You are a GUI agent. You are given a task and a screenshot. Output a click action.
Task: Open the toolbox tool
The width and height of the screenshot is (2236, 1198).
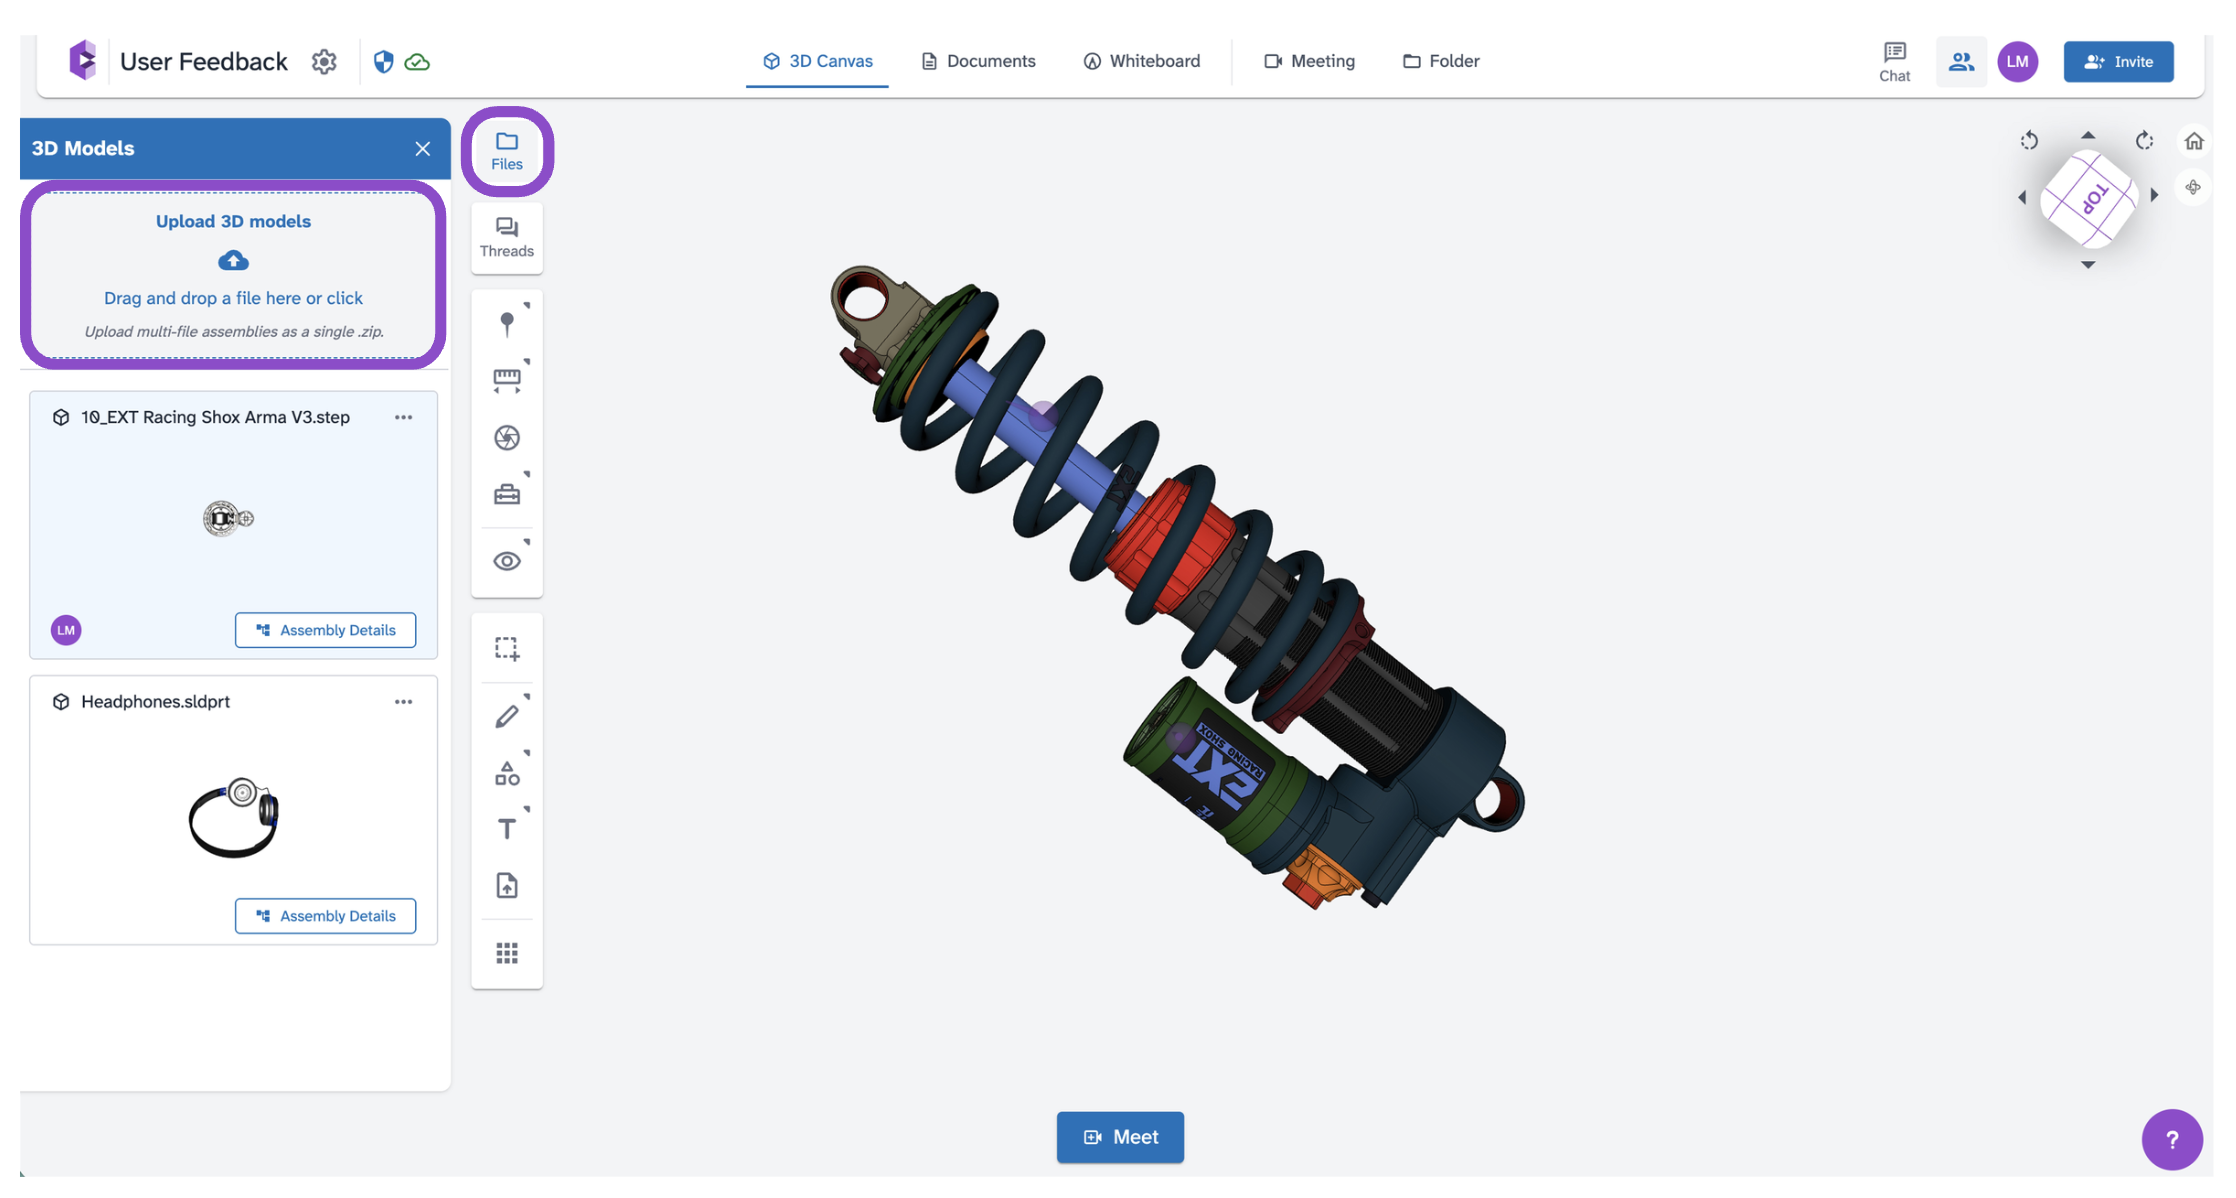(x=507, y=494)
